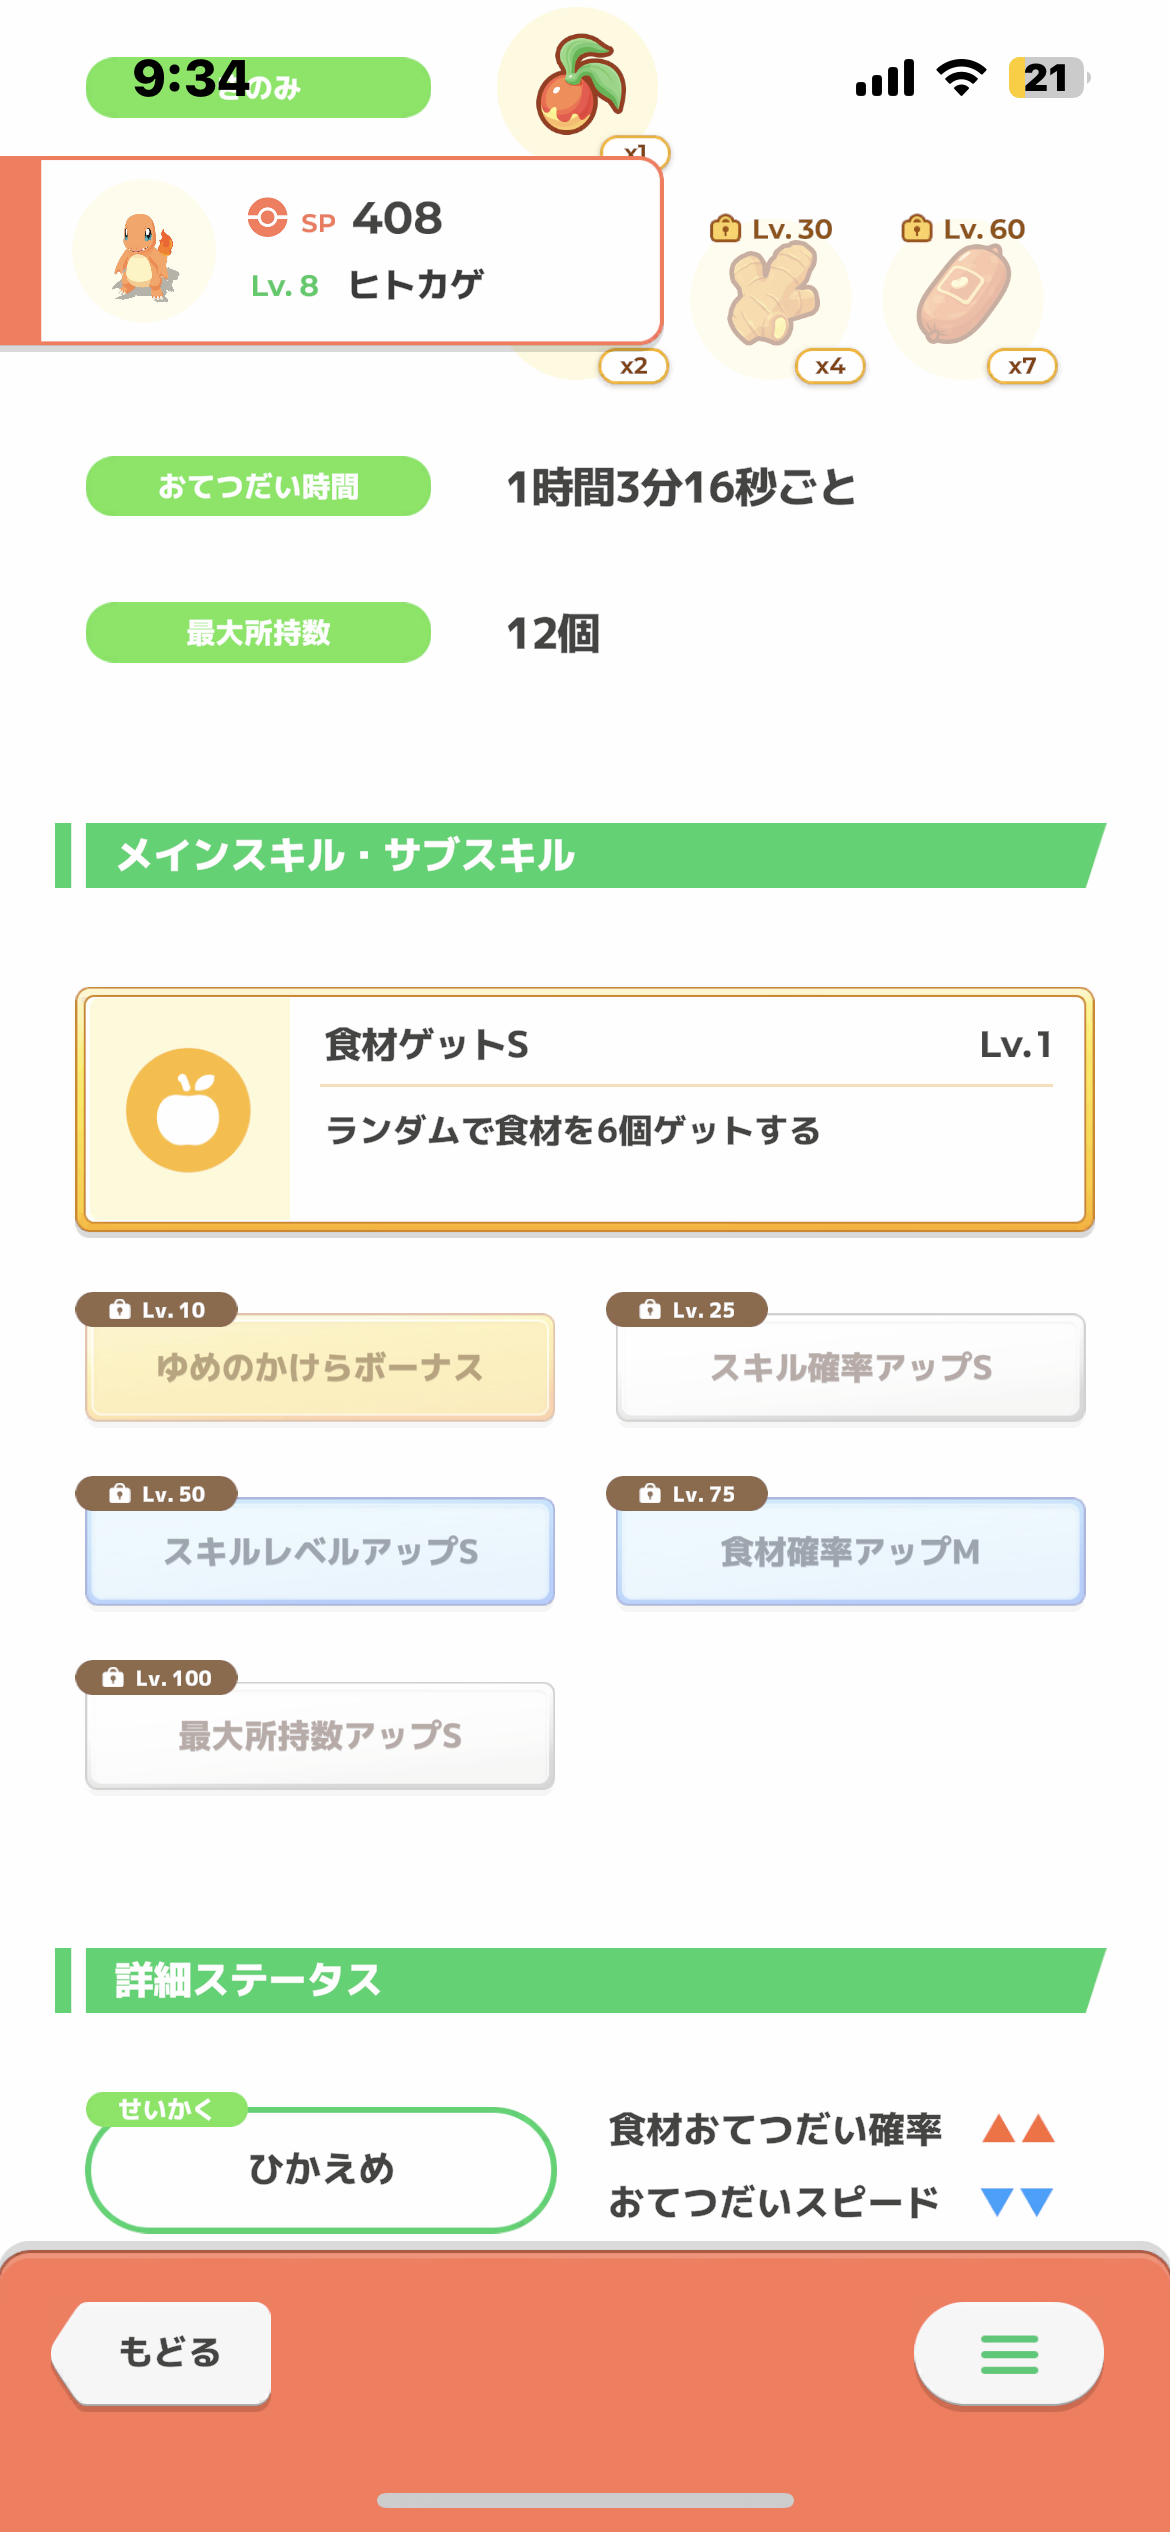Open the green hamburger menu button
The width and height of the screenshot is (1170, 2532).
[1009, 2354]
